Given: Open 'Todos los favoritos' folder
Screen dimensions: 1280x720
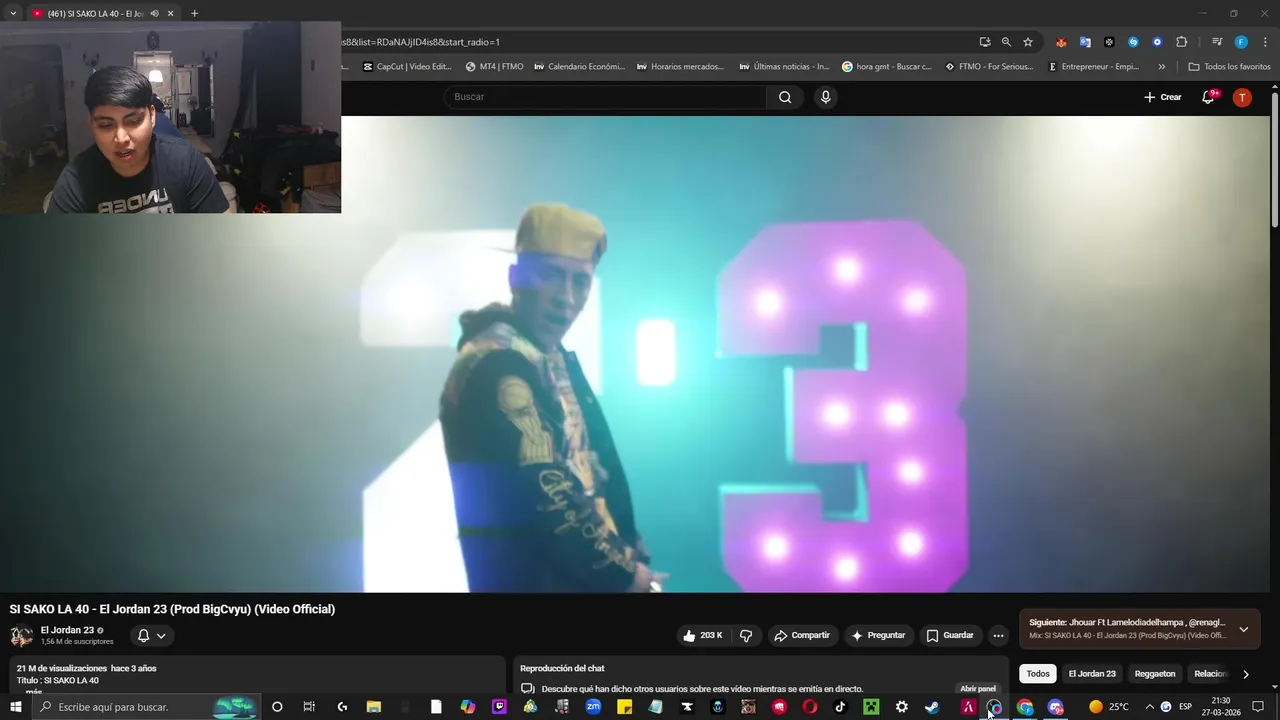Looking at the screenshot, I should (x=1229, y=67).
